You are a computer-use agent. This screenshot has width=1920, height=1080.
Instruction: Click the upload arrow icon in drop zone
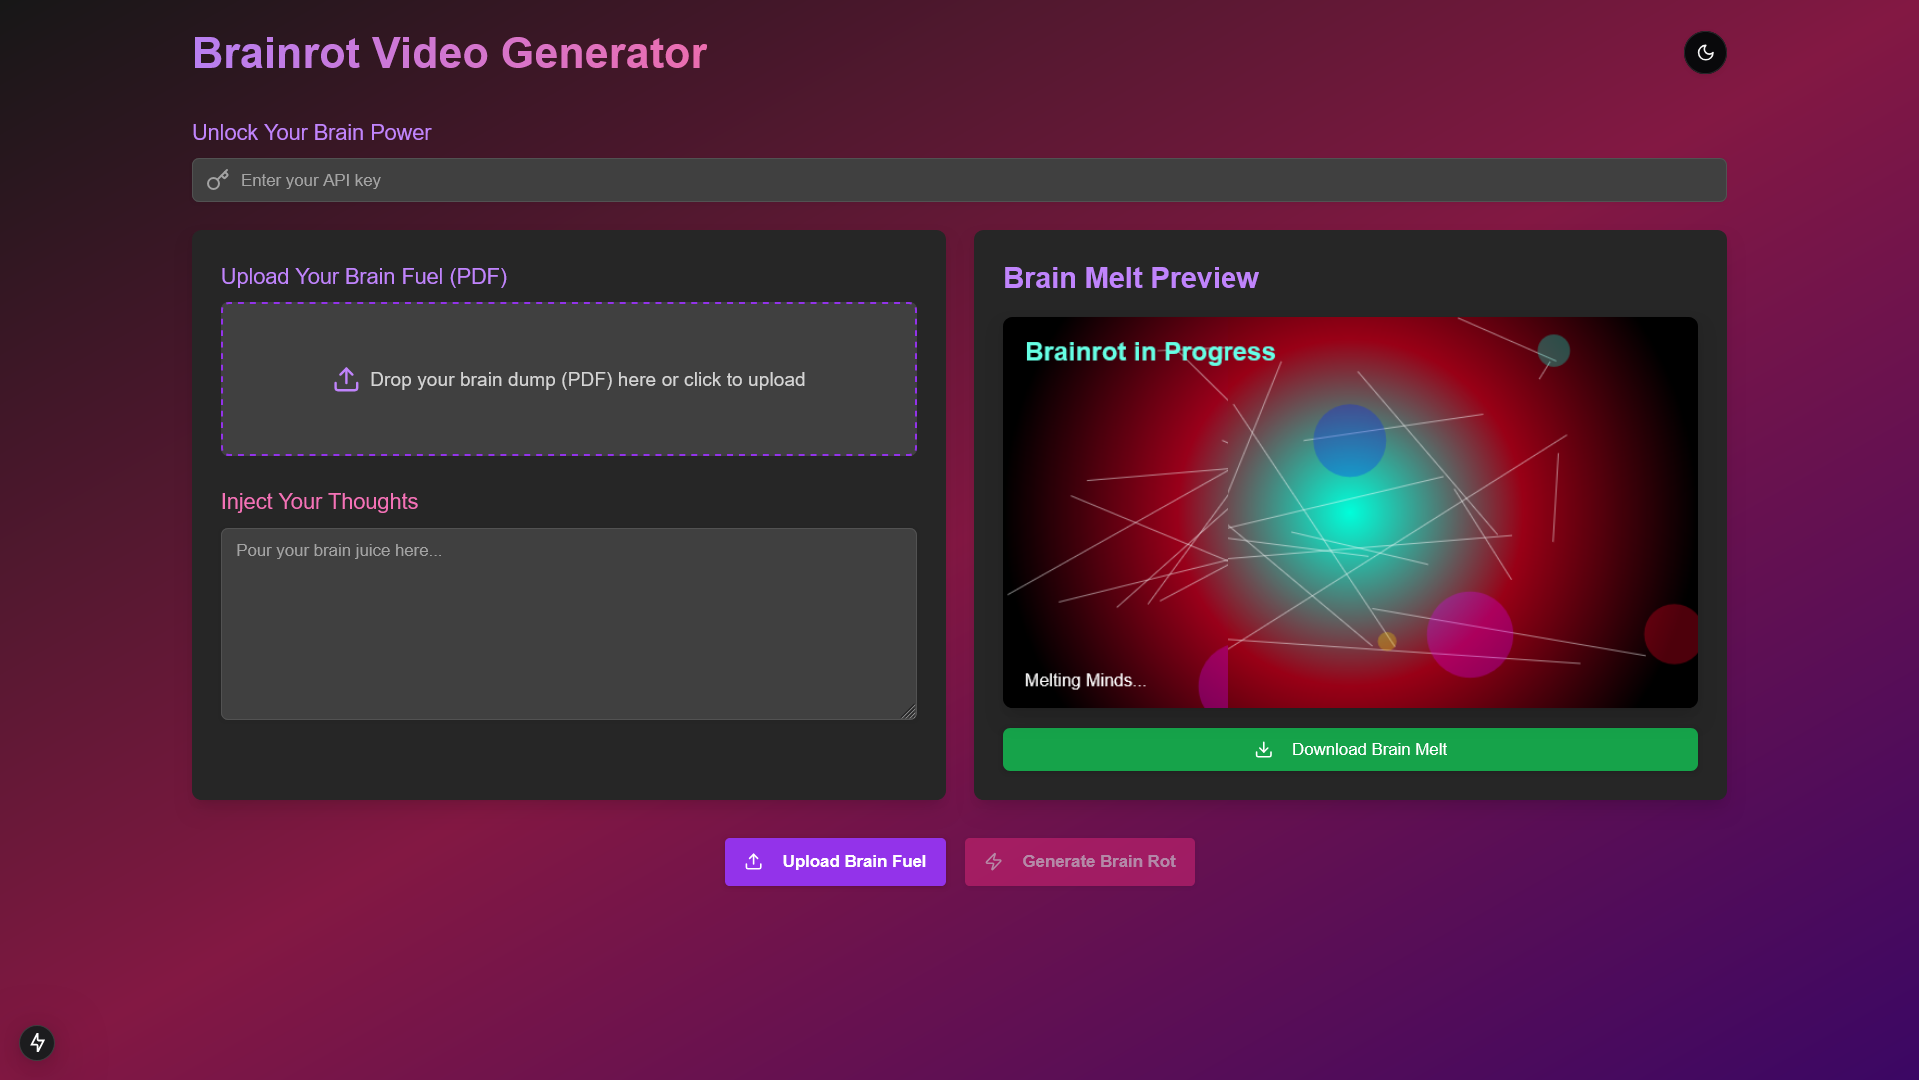pos(346,380)
